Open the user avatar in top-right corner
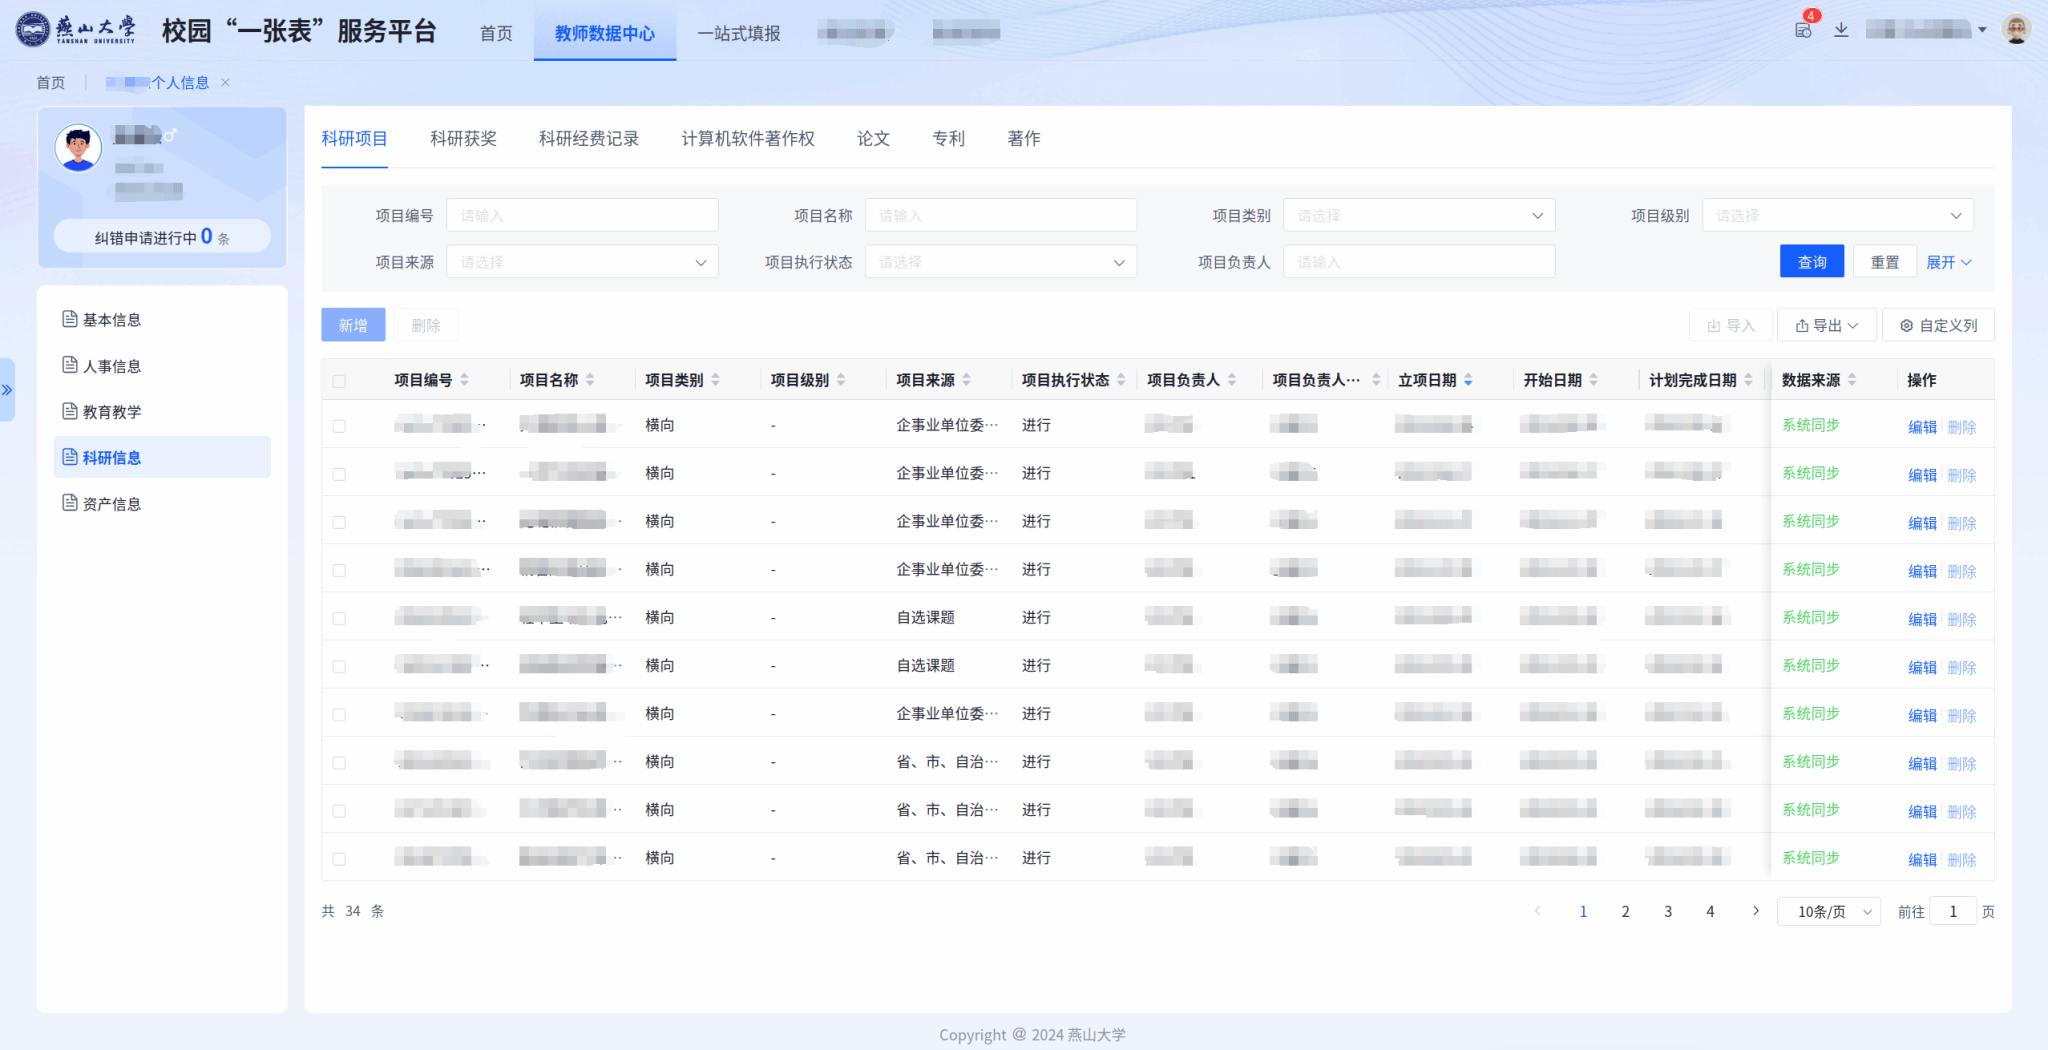The height and width of the screenshot is (1050, 2048). tap(2016, 30)
